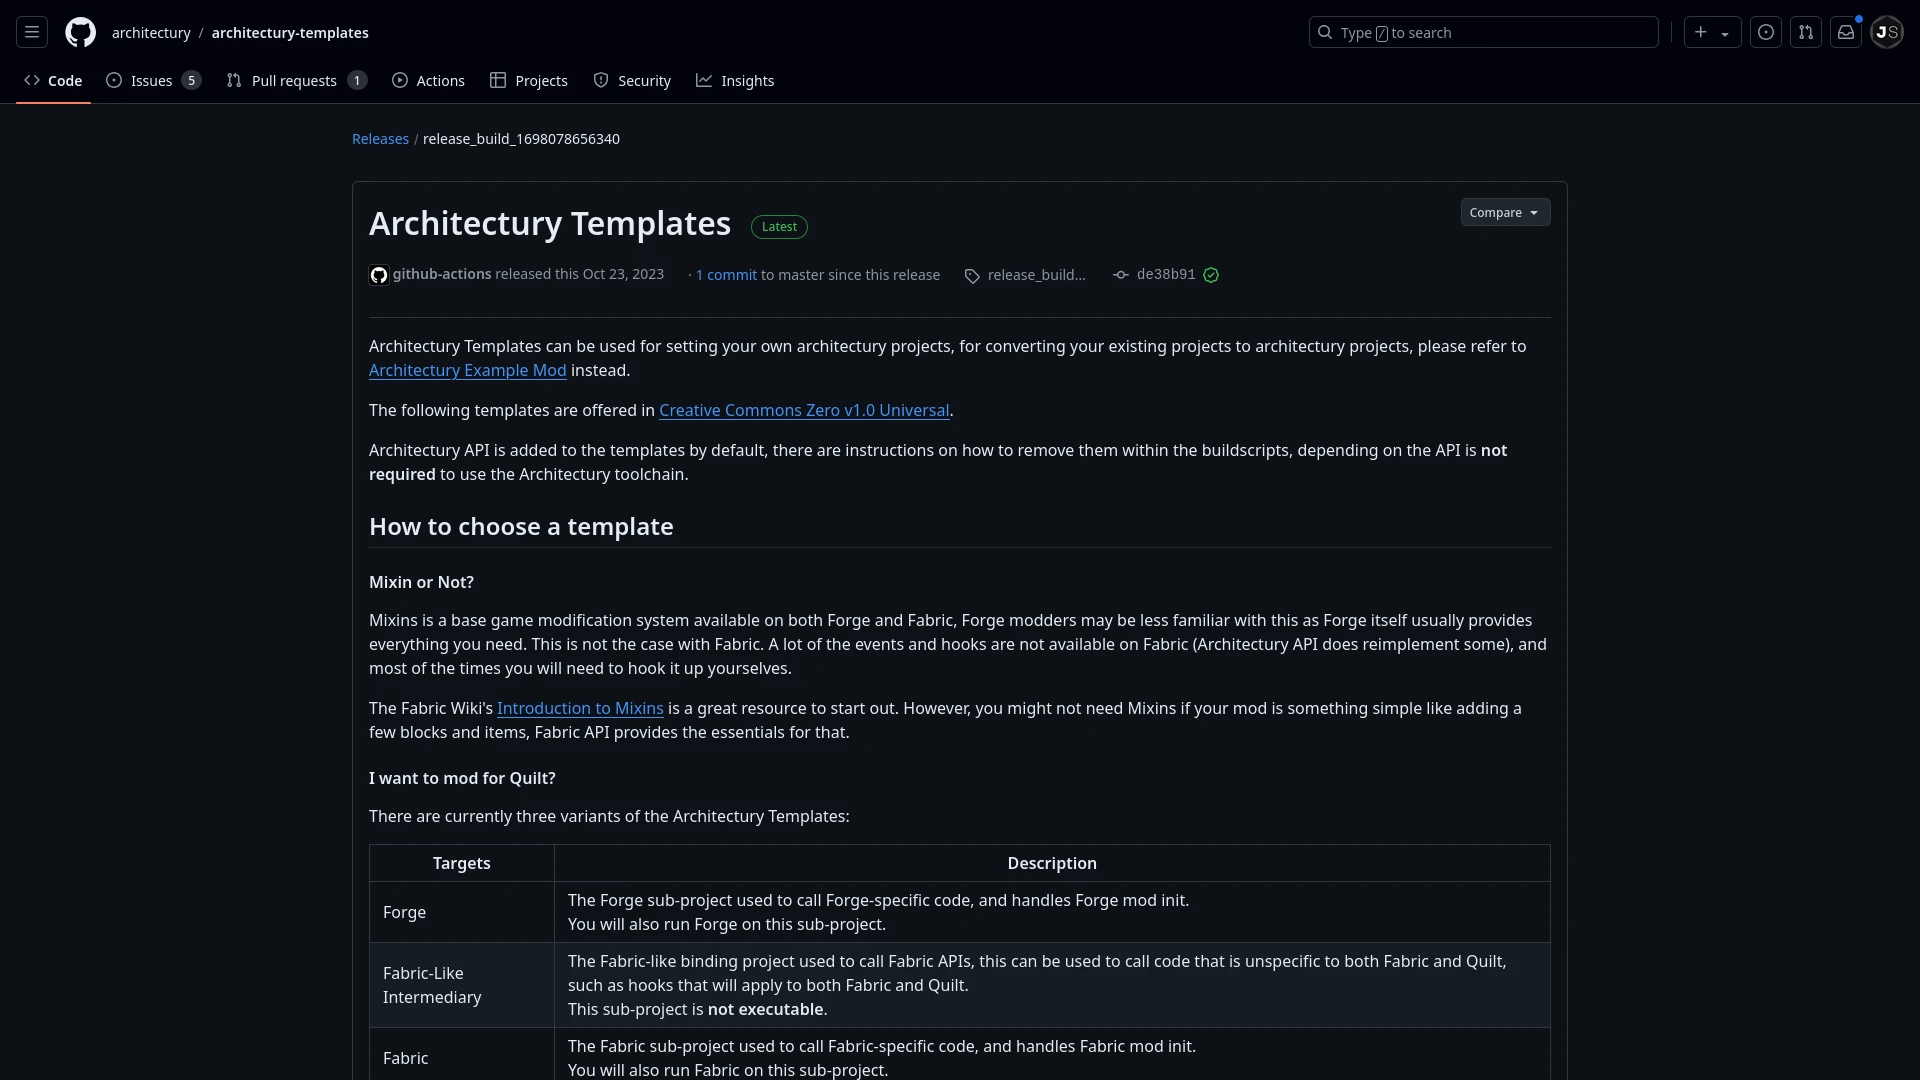Click the How to choose a template heading

pyautogui.click(x=521, y=526)
